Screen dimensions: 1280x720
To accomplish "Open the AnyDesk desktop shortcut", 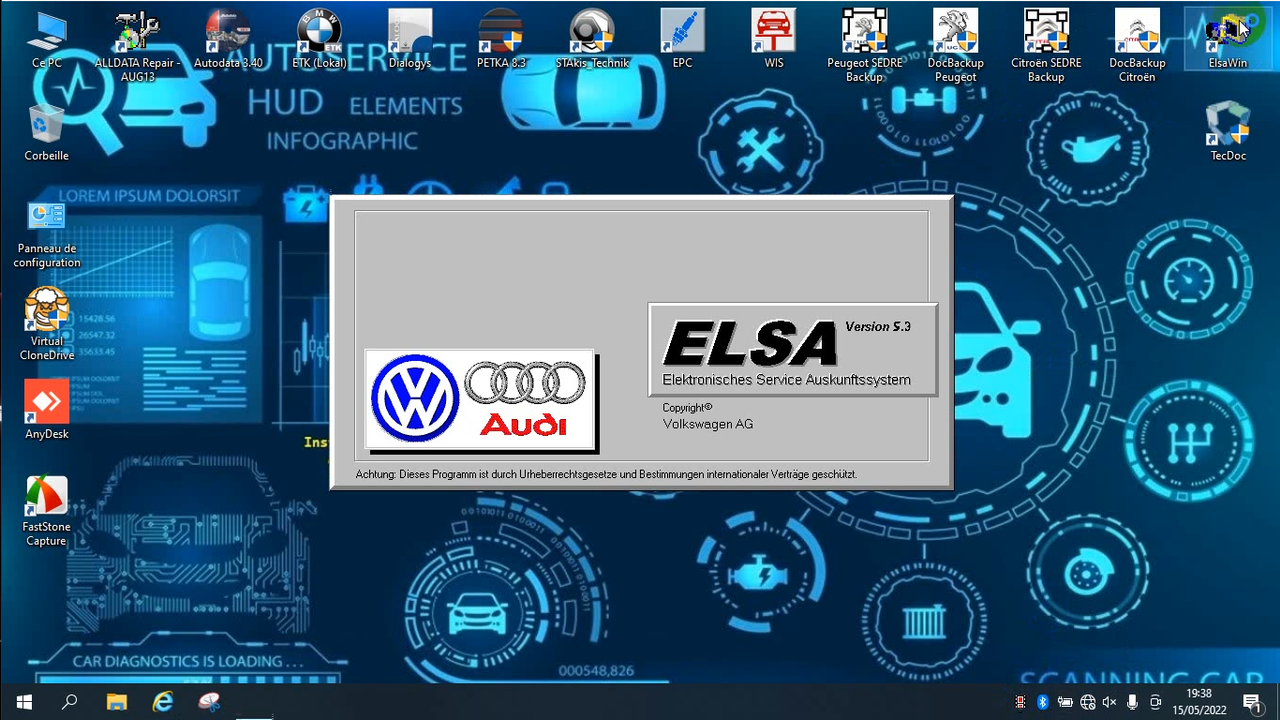I will coord(46,409).
